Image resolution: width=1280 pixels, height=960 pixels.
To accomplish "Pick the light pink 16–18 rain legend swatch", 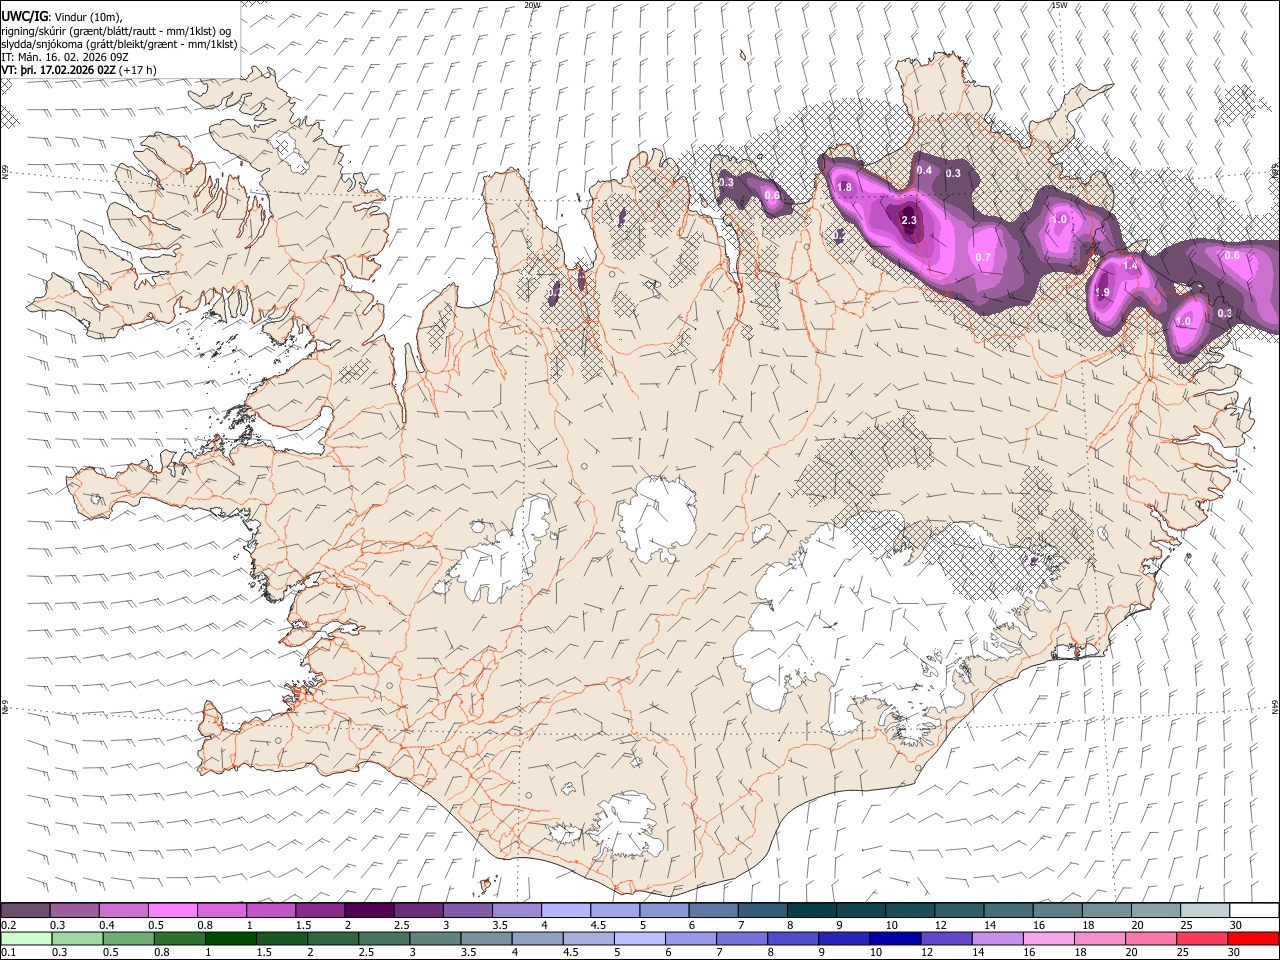I will tap(1049, 938).
